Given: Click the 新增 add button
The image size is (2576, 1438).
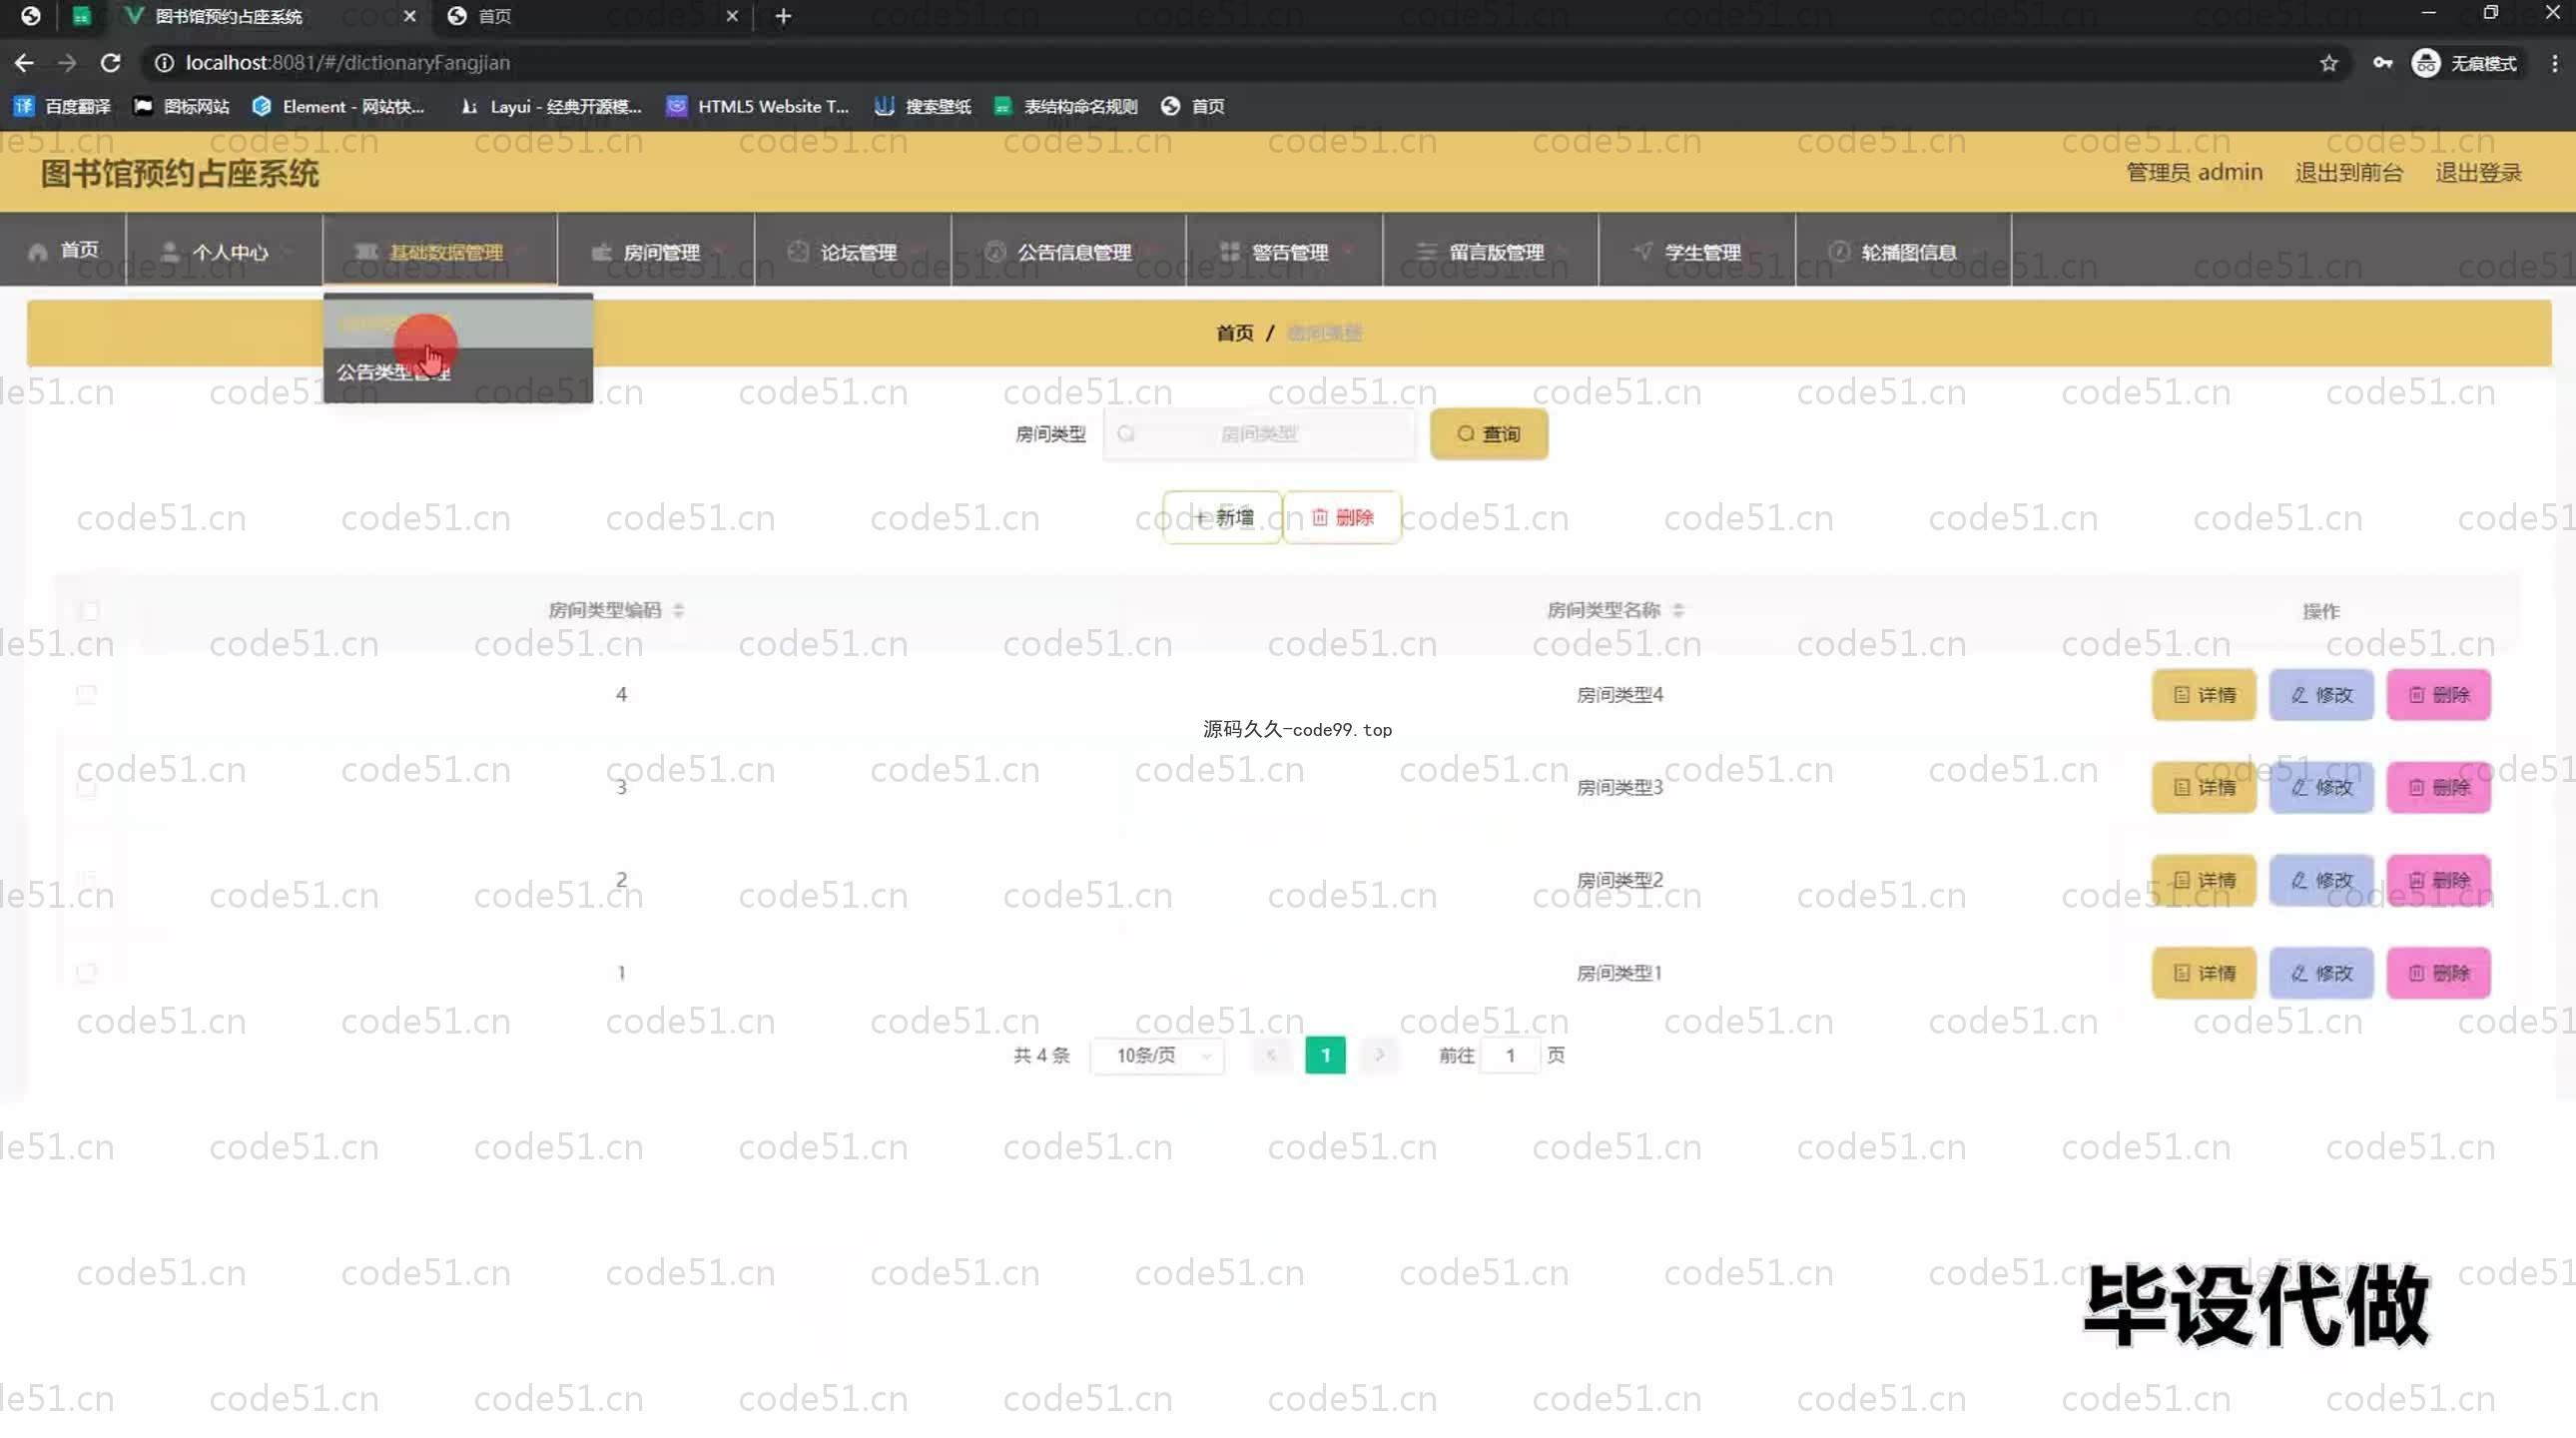Looking at the screenshot, I should pos(1222,517).
